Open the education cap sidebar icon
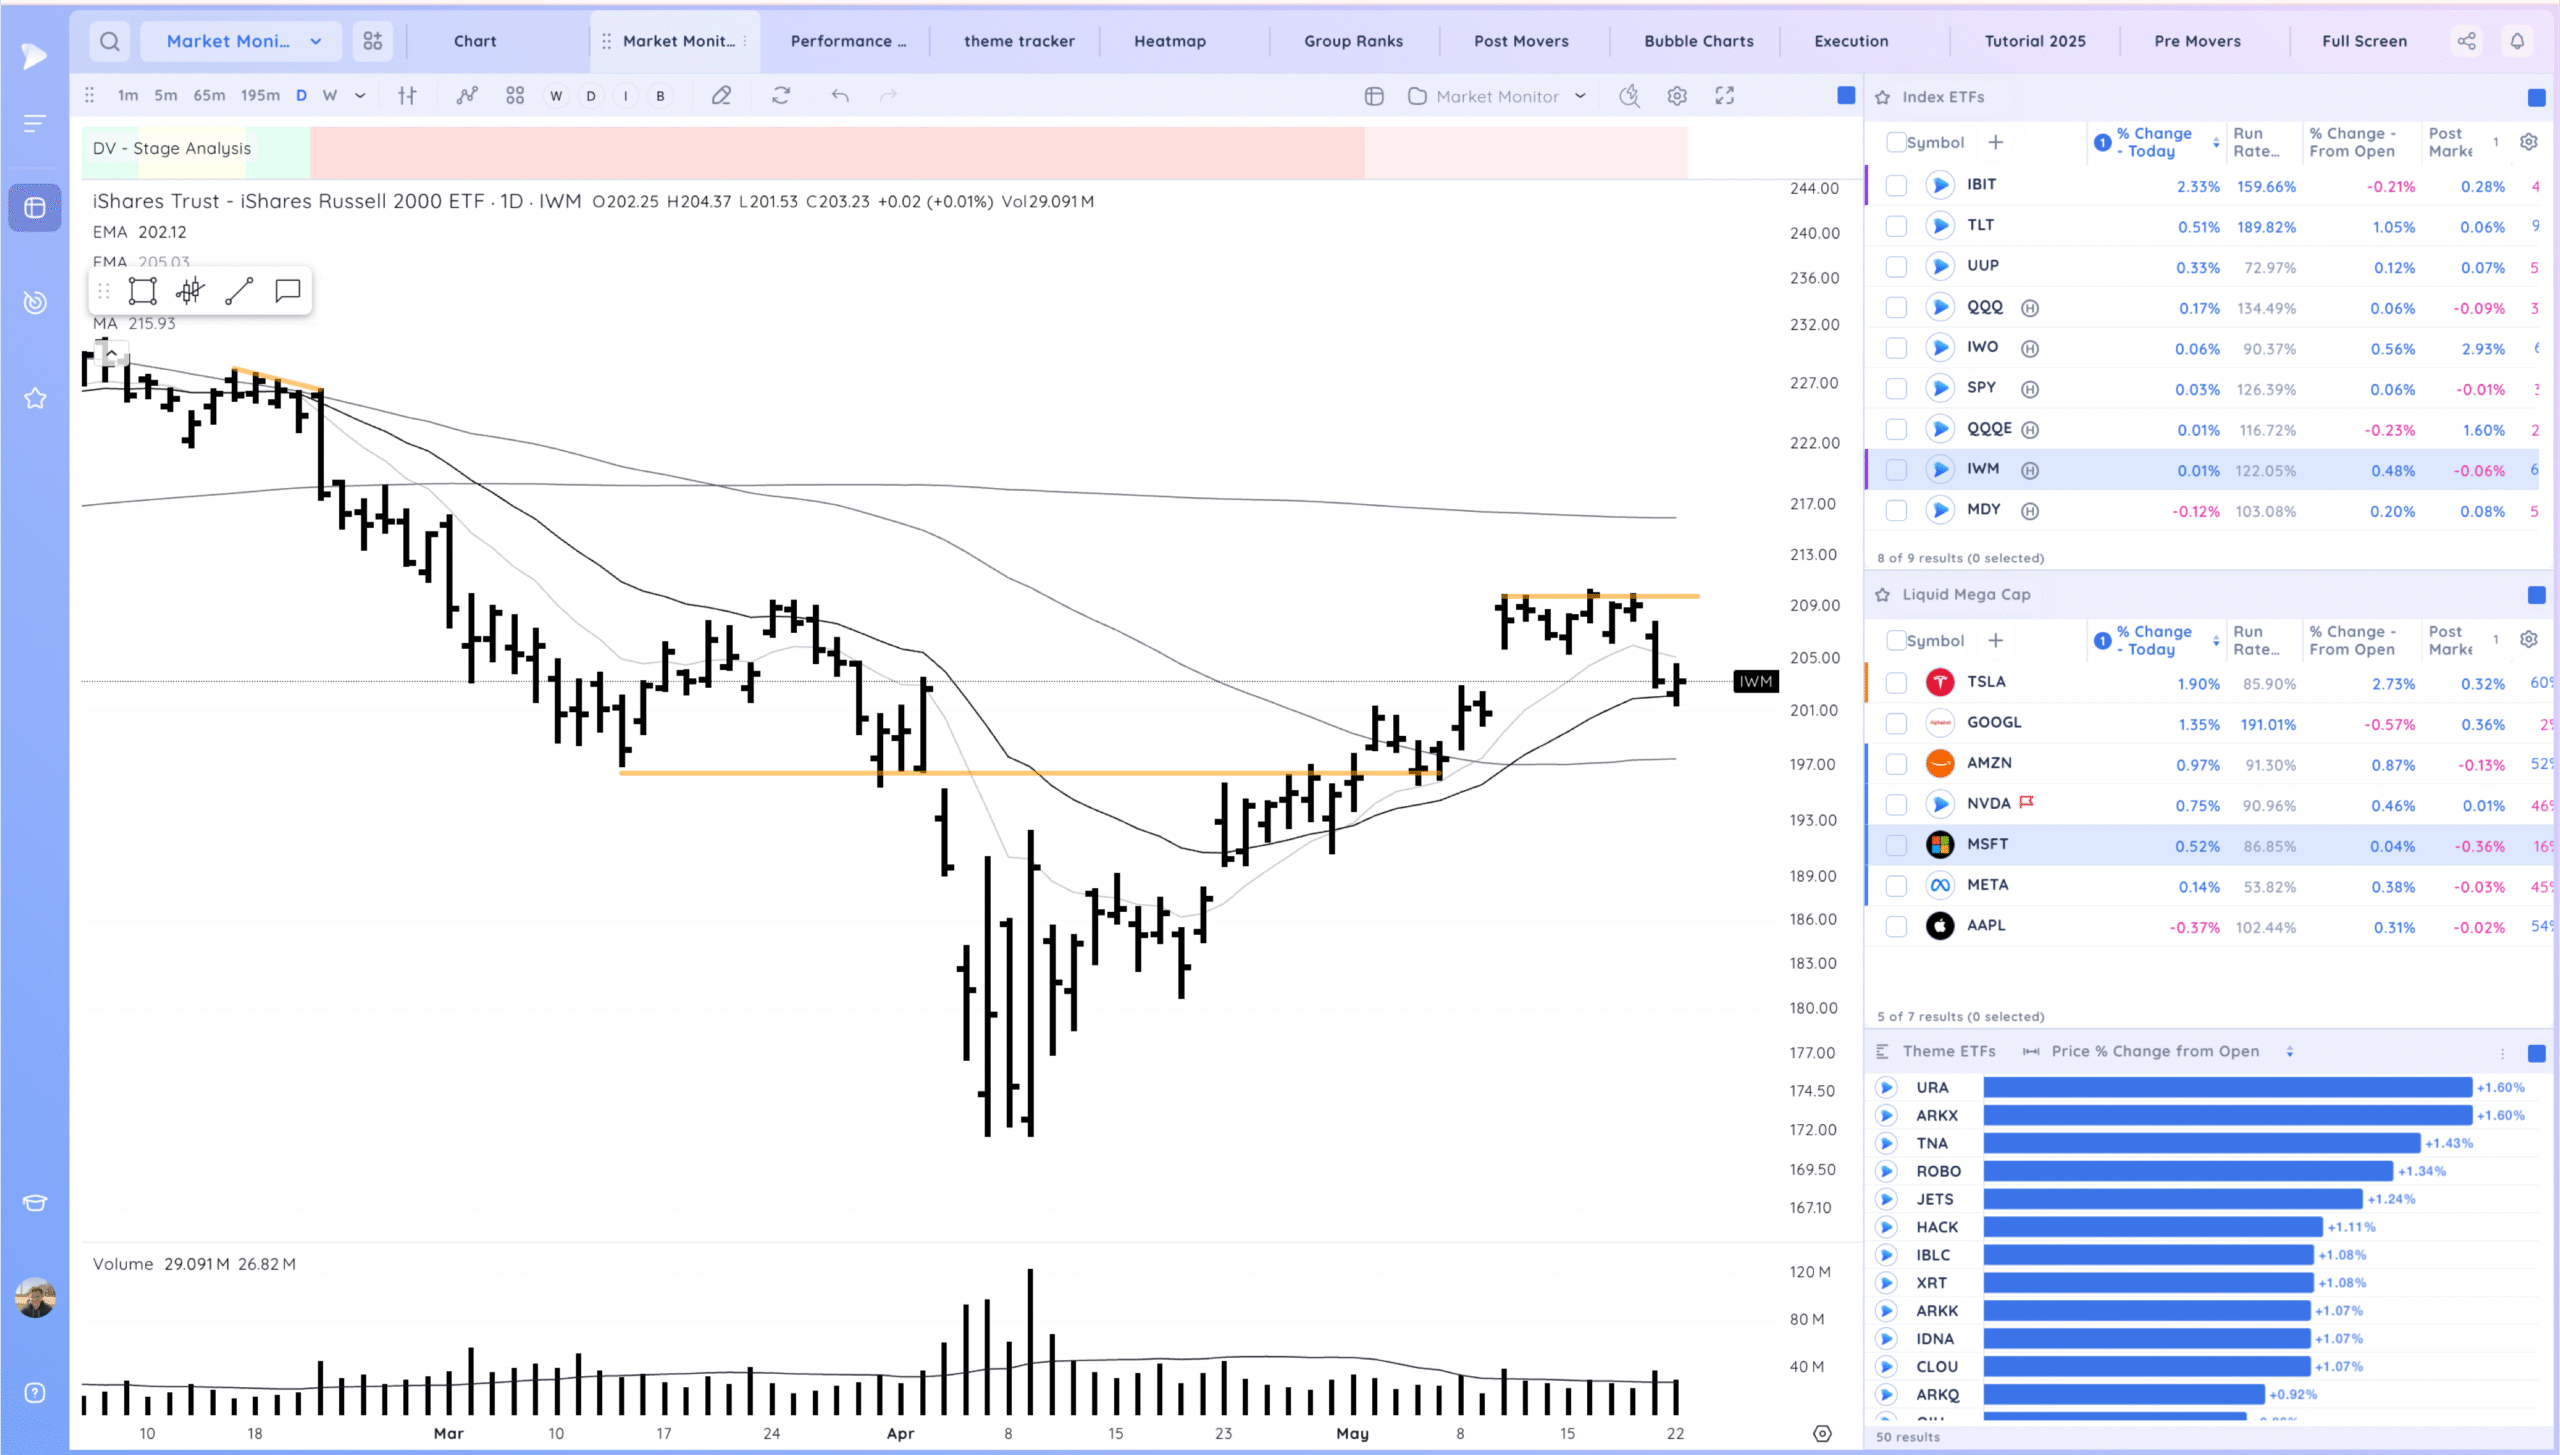Screen dimensions: 2560x1455 [35, 1202]
